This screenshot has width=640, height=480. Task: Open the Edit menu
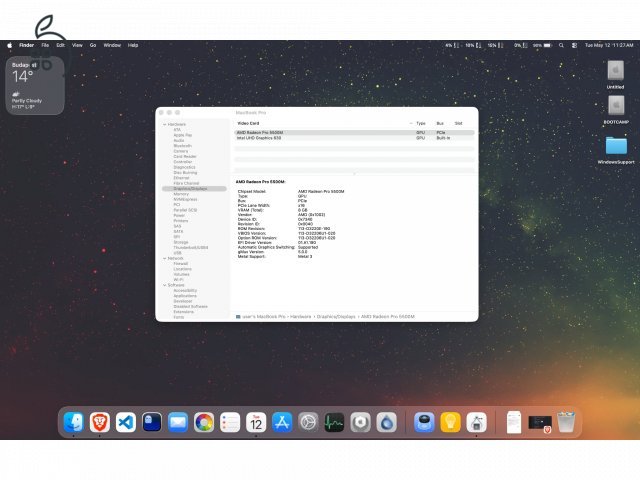tap(60, 45)
